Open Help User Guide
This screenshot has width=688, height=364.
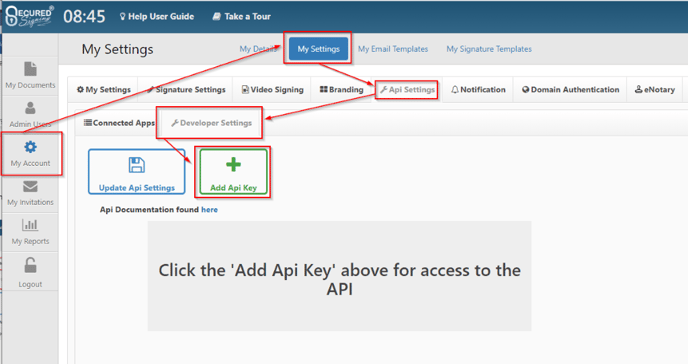(157, 17)
